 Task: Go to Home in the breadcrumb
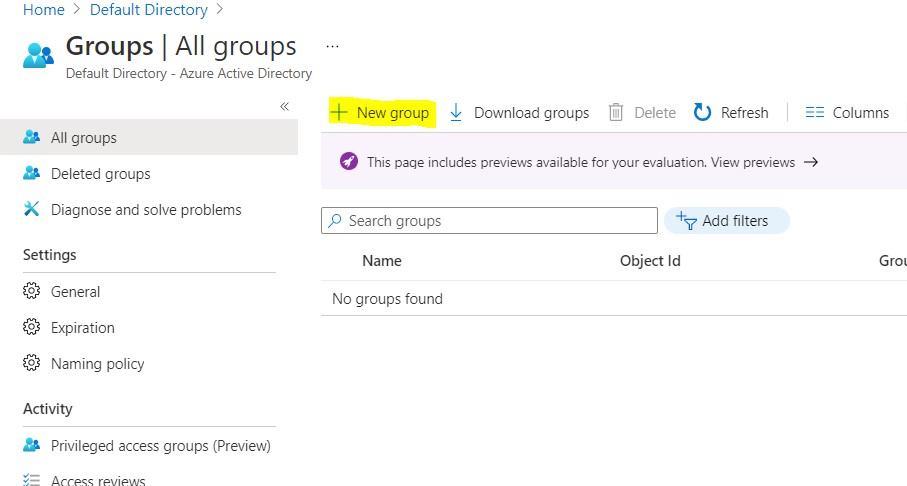coord(43,10)
